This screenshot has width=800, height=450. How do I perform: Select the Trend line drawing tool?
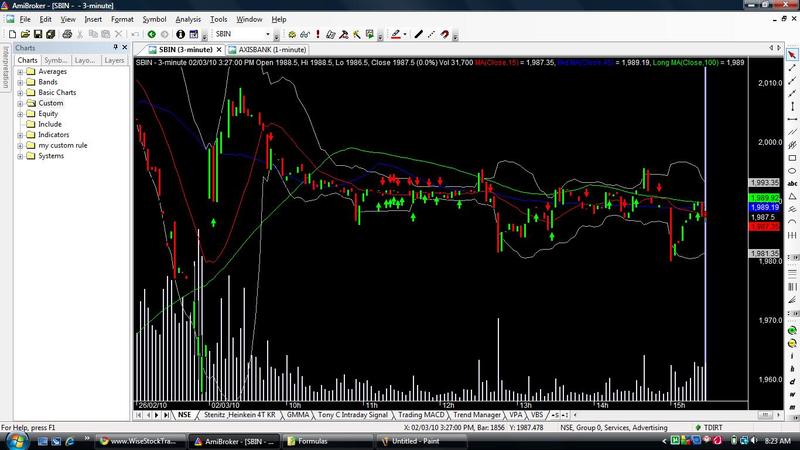point(792,68)
